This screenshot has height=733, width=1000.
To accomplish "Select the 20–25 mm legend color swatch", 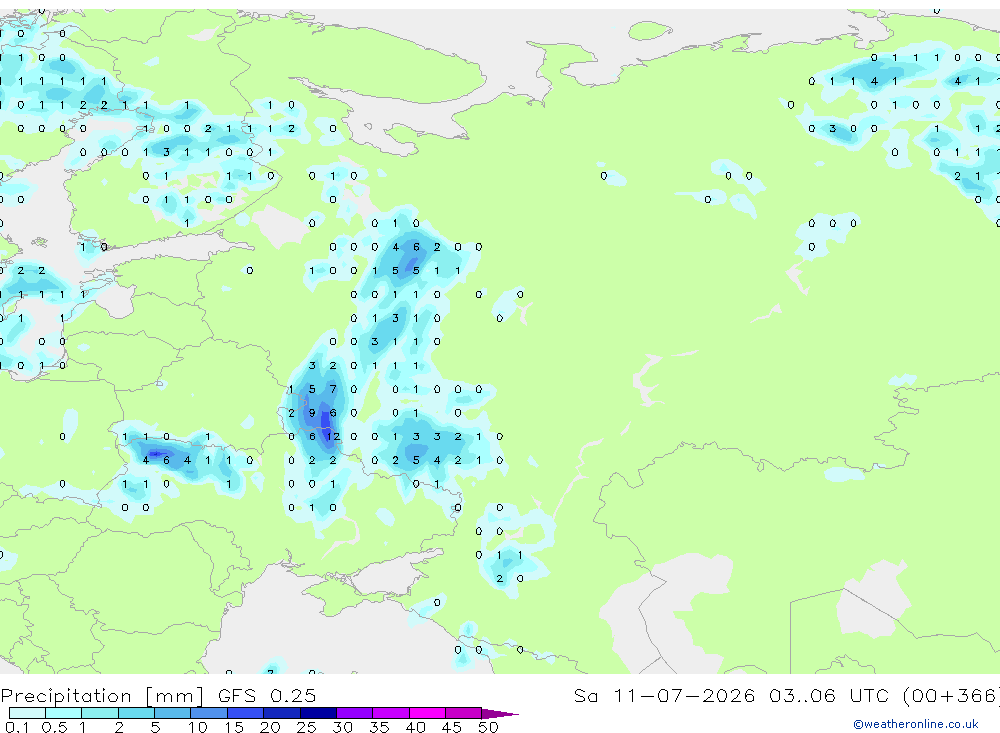I will [282, 713].
